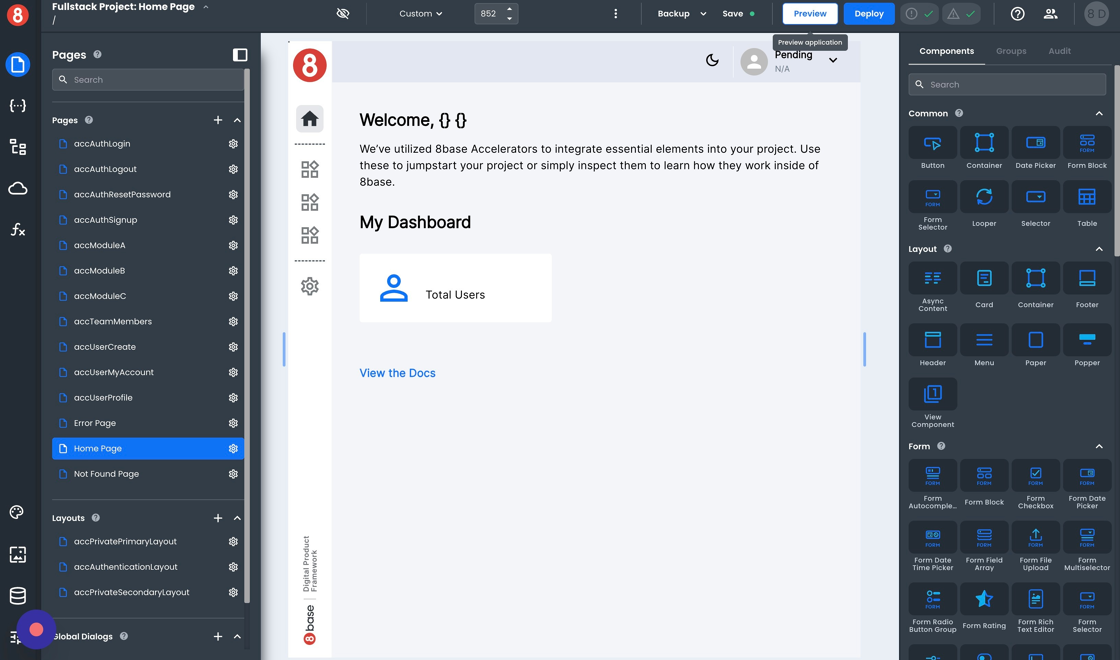The image size is (1120, 660).
Task: Select the Form Rating star component
Action: pos(984,605)
